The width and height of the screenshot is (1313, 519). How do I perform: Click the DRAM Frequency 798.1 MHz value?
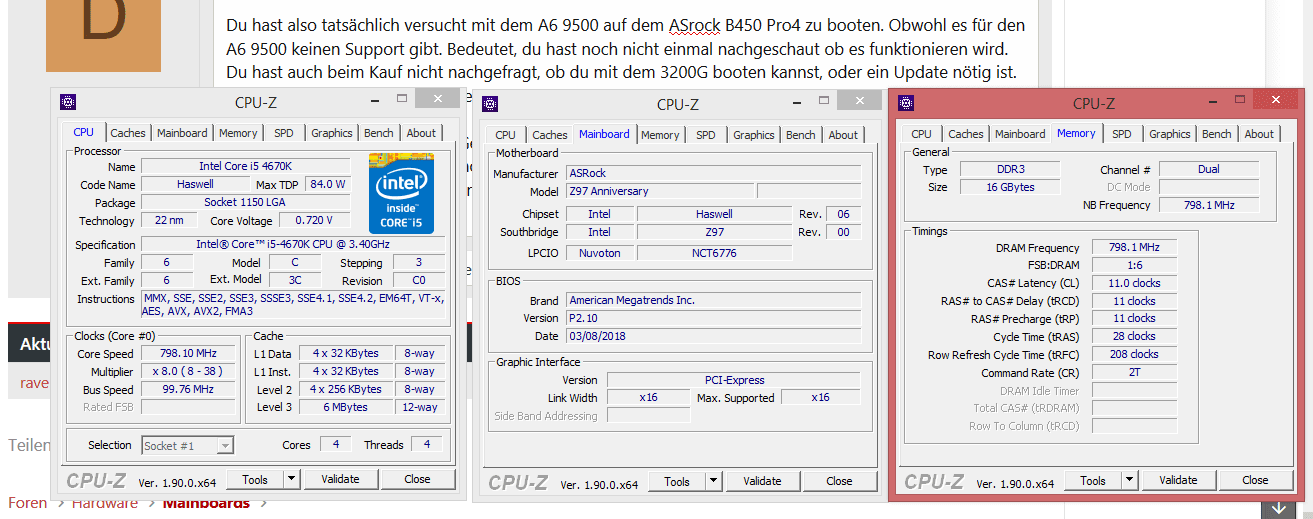pyautogui.click(x=1134, y=247)
